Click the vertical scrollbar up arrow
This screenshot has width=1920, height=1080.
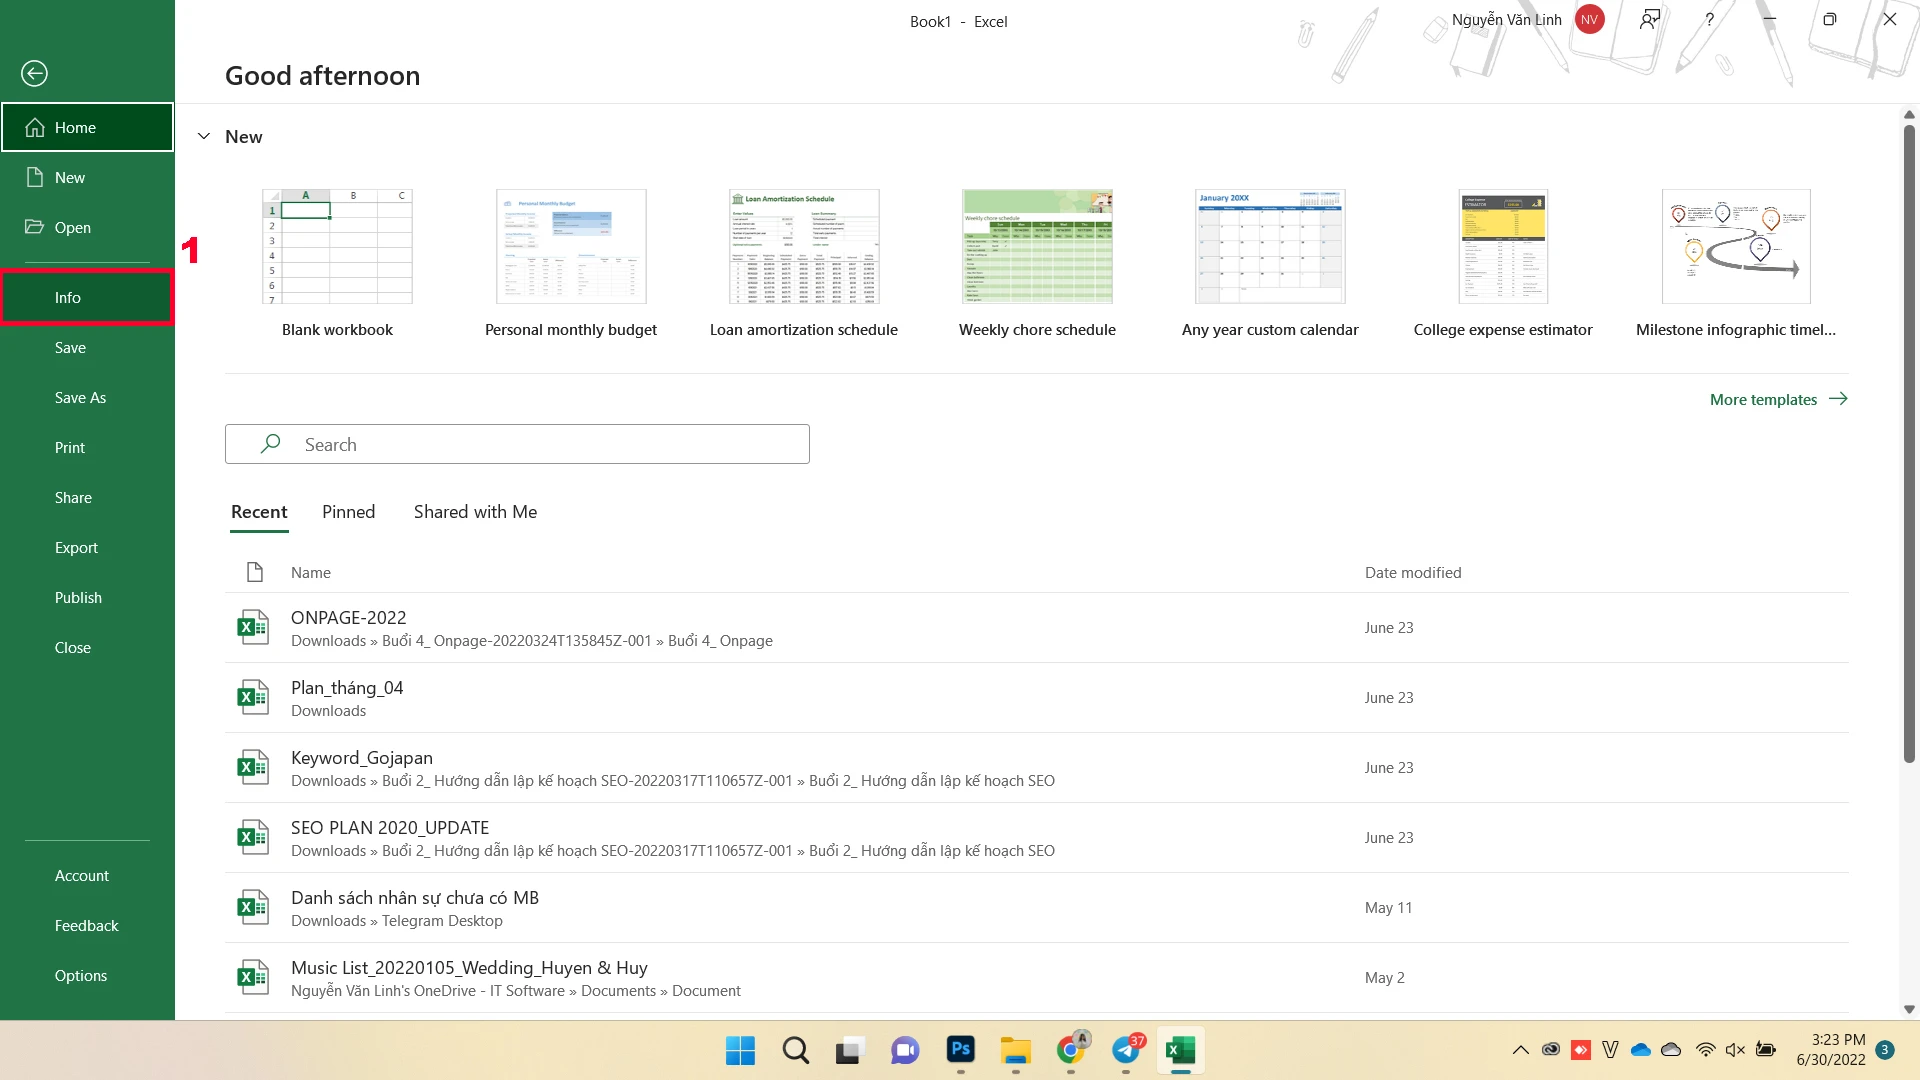pos(1909,114)
